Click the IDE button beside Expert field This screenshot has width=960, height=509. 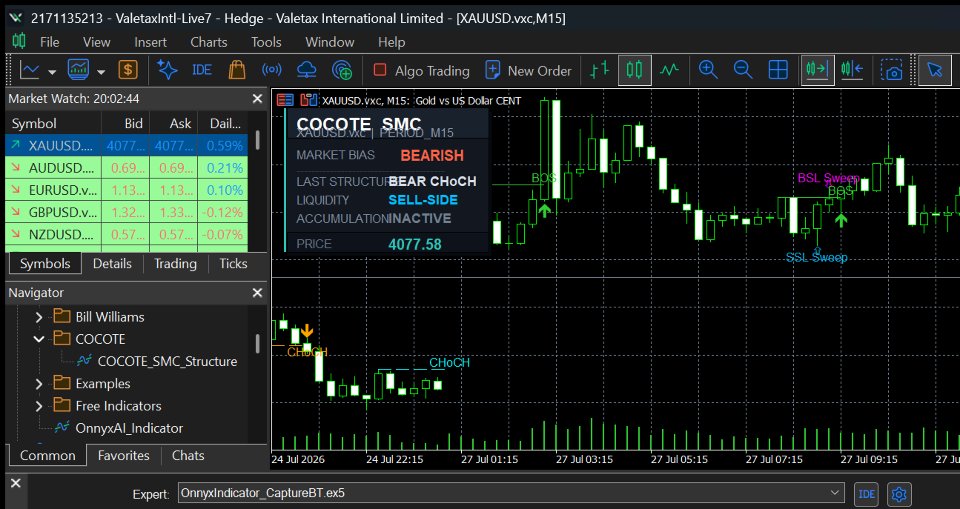click(x=866, y=494)
